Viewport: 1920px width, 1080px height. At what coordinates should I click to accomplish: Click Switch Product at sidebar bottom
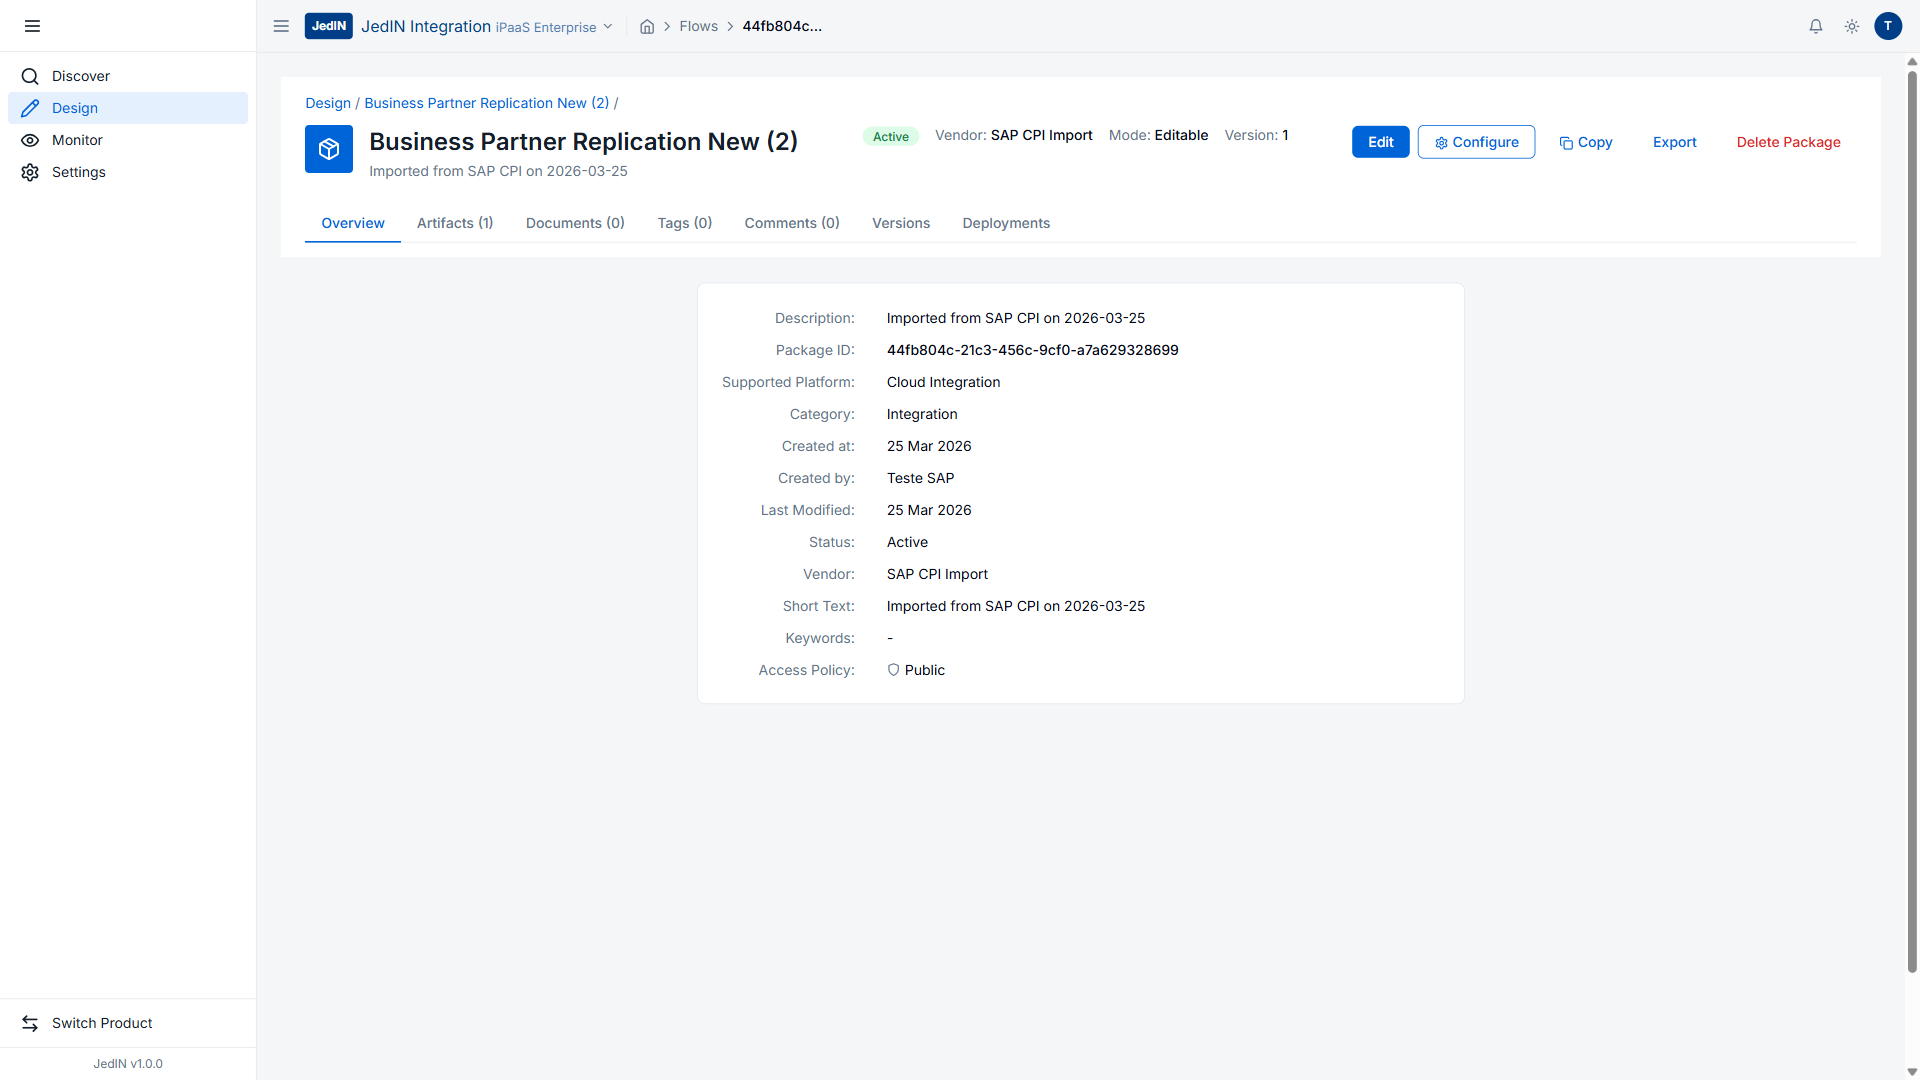(x=101, y=1023)
